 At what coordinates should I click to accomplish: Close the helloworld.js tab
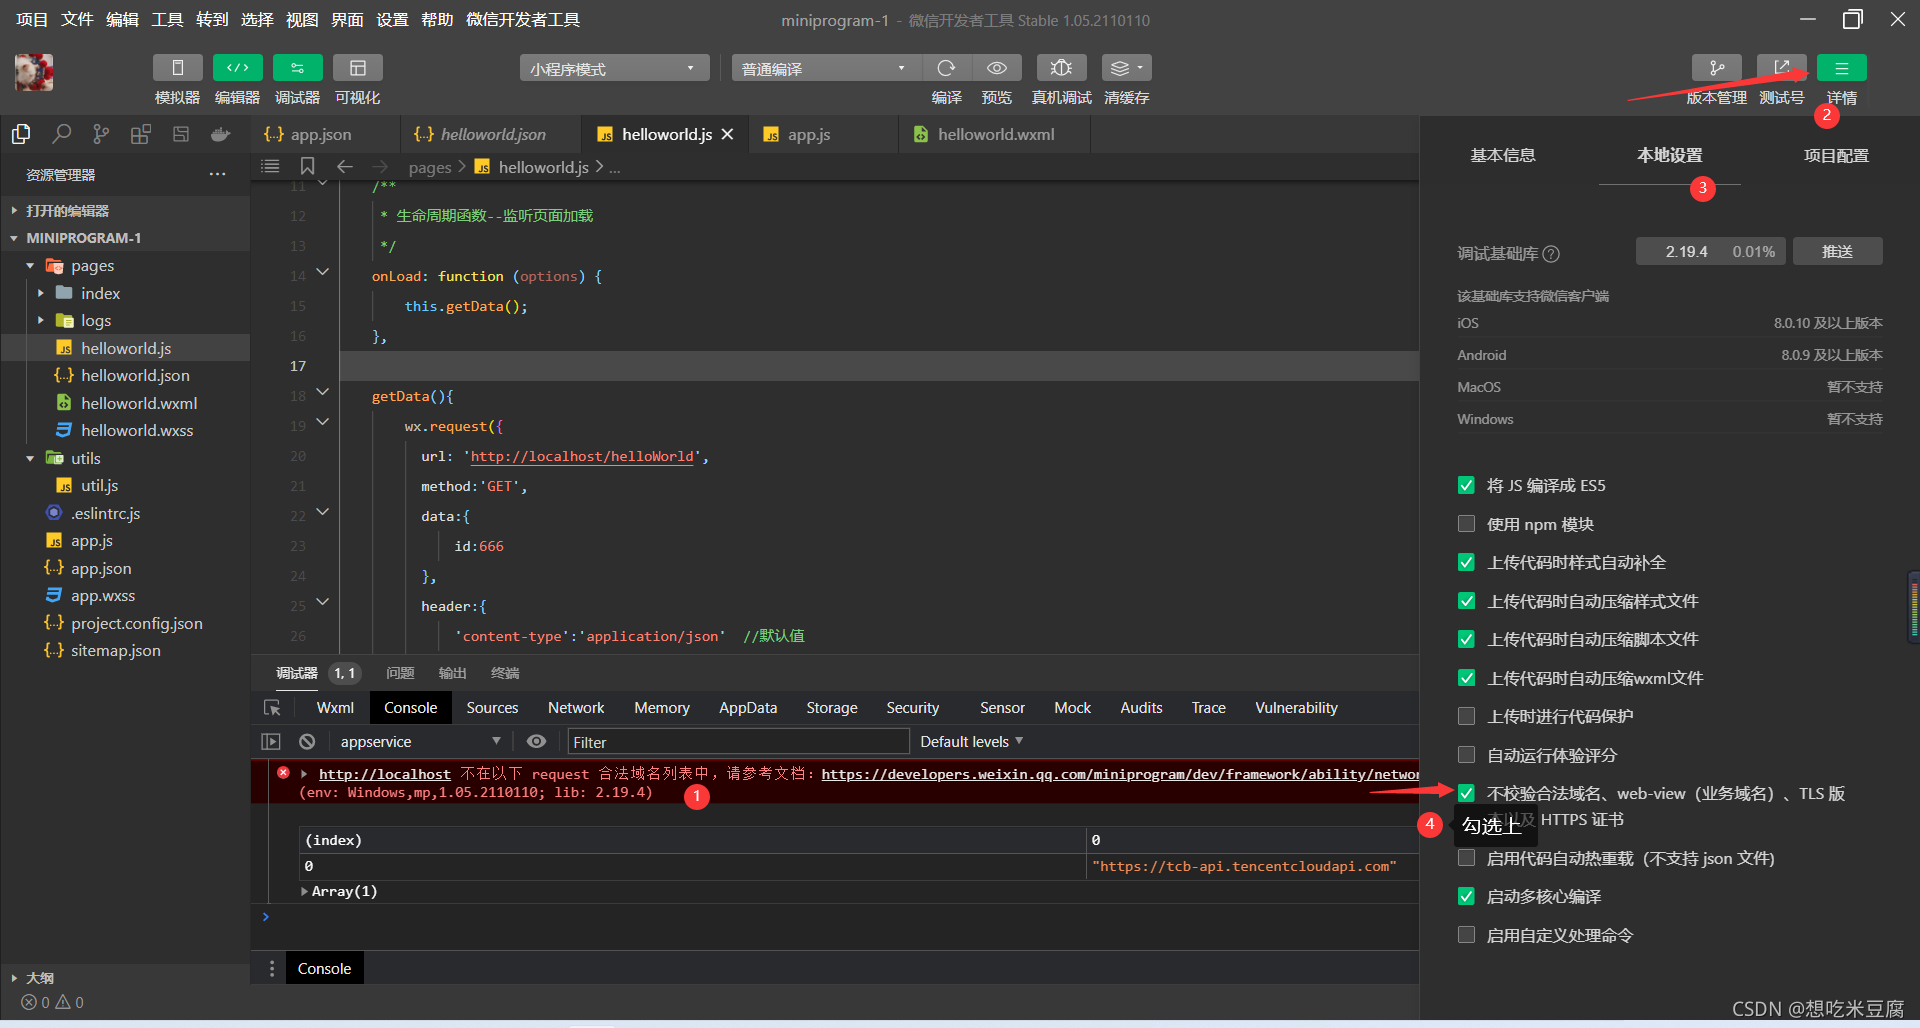click(x=728, y=134)
